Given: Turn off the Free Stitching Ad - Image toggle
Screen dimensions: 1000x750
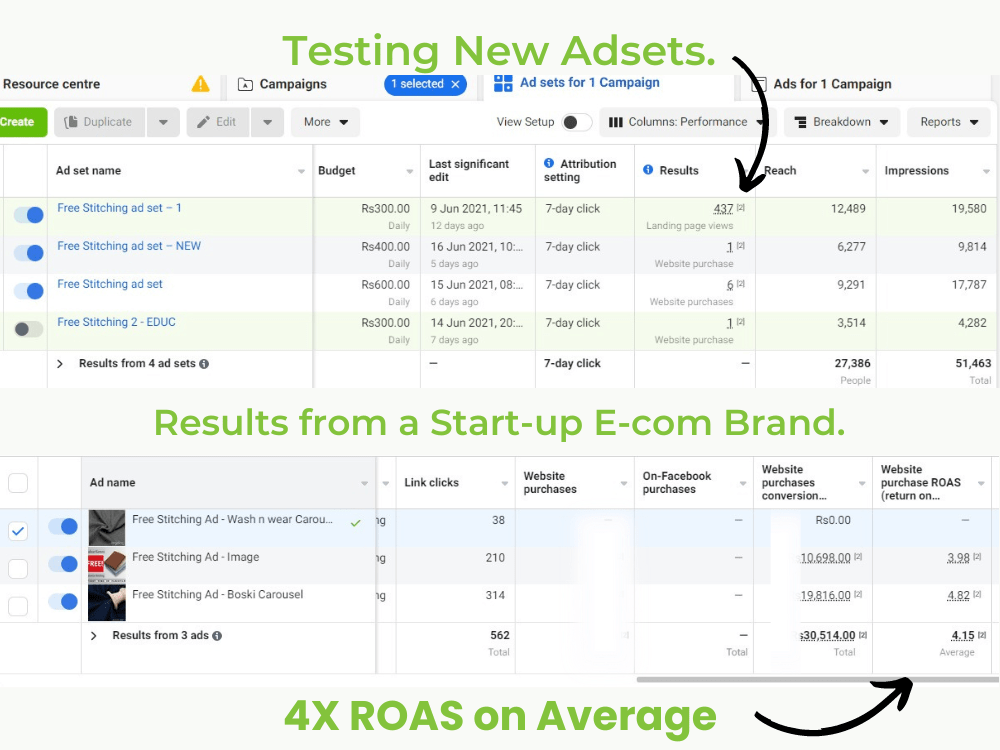Looking at the screenshot, I should (x=63, y=564).
